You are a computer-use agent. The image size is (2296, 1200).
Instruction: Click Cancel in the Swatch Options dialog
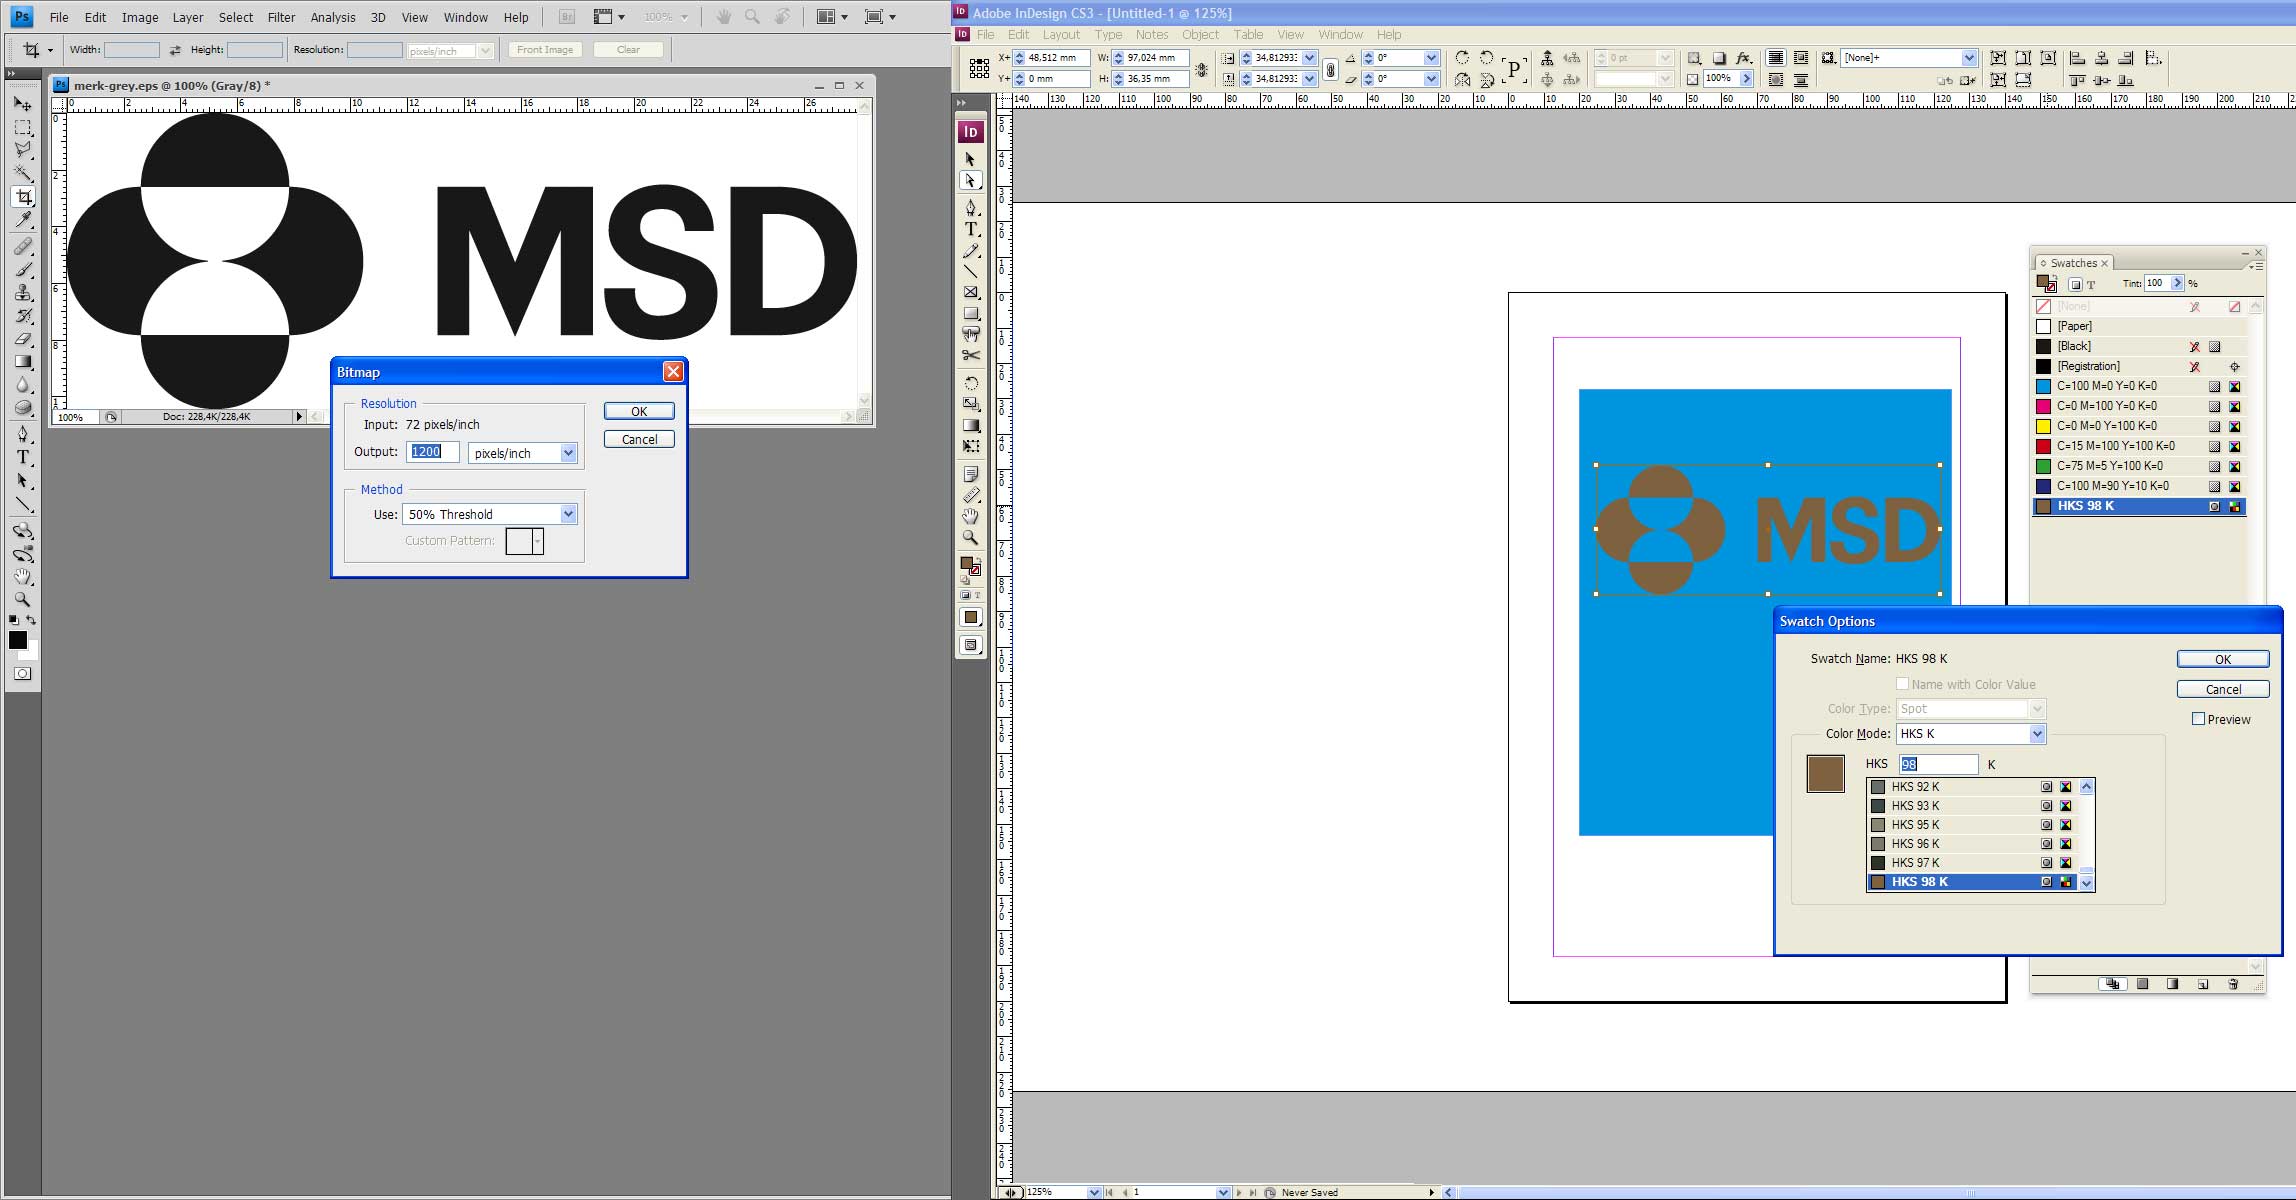[2223, 689]
